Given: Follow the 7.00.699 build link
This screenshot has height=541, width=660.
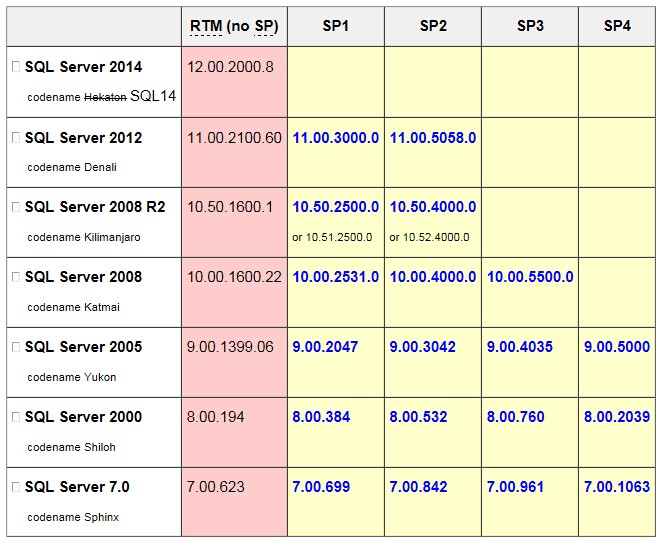Looking at the screenshot, I should coord(321,487).
